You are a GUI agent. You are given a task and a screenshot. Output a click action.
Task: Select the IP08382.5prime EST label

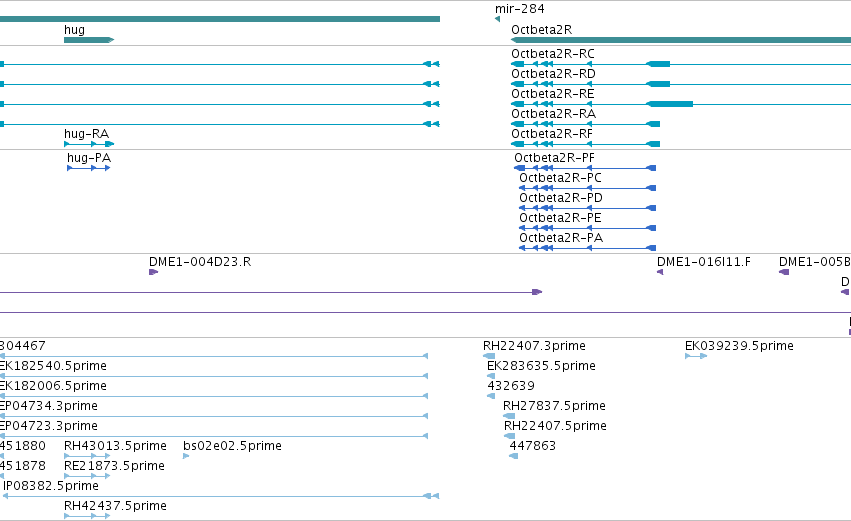pyautogui.click(x=51, y=486)
